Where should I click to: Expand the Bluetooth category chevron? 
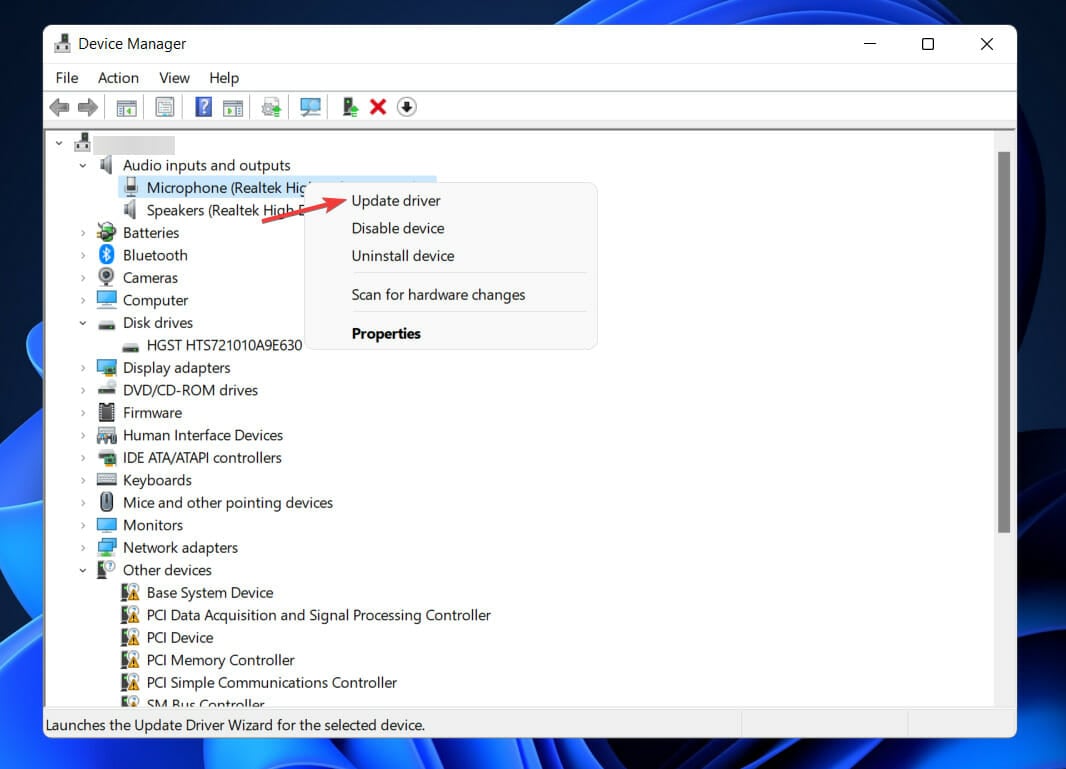[x=83, y=255]
